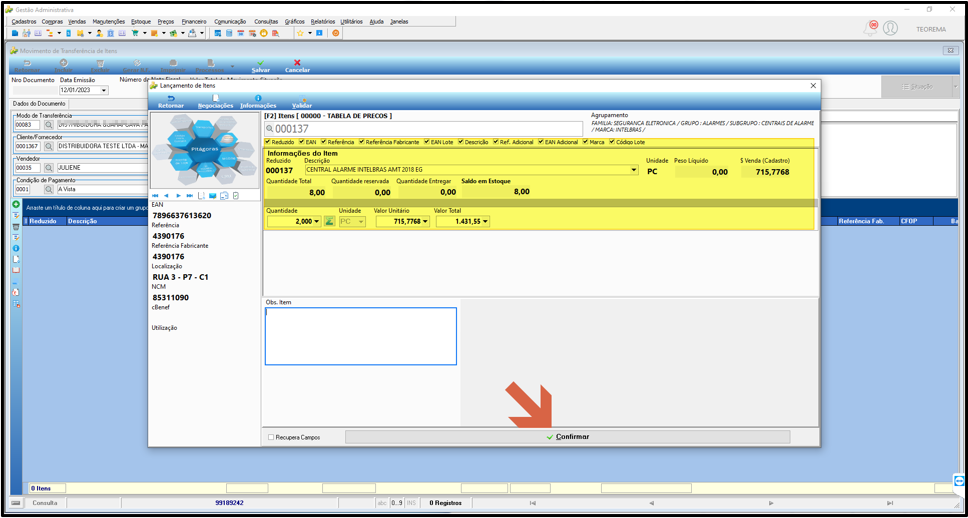Click the green plus icon in left sidebar
968x518 pixels.
16,204
